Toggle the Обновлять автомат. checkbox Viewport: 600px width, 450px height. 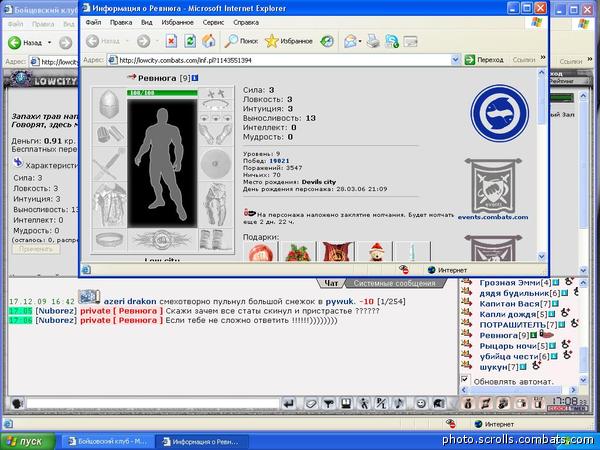click(x=465, y=379)
